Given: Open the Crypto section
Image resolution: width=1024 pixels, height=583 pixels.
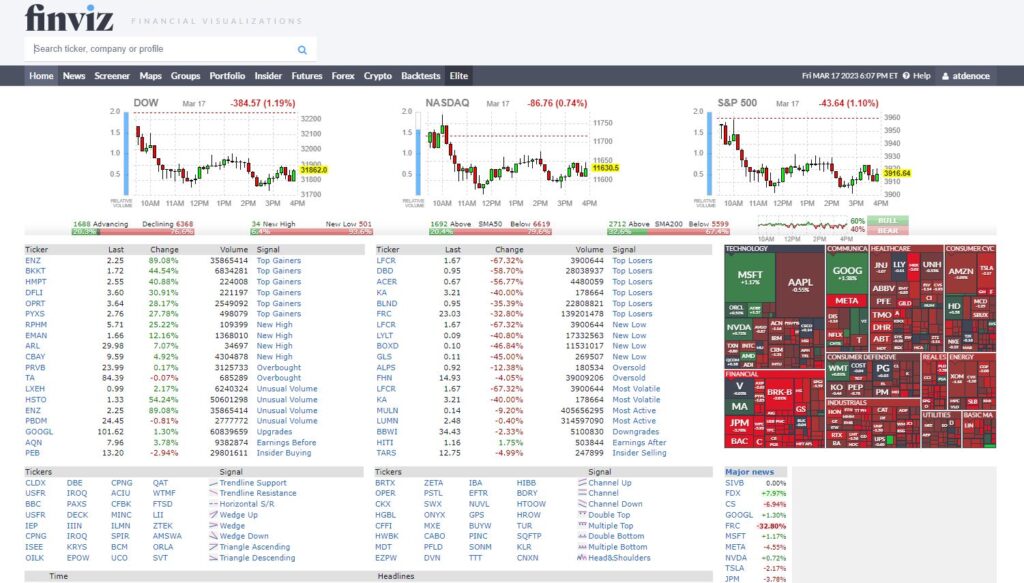Looking at the screenshot, I should 377,75.
